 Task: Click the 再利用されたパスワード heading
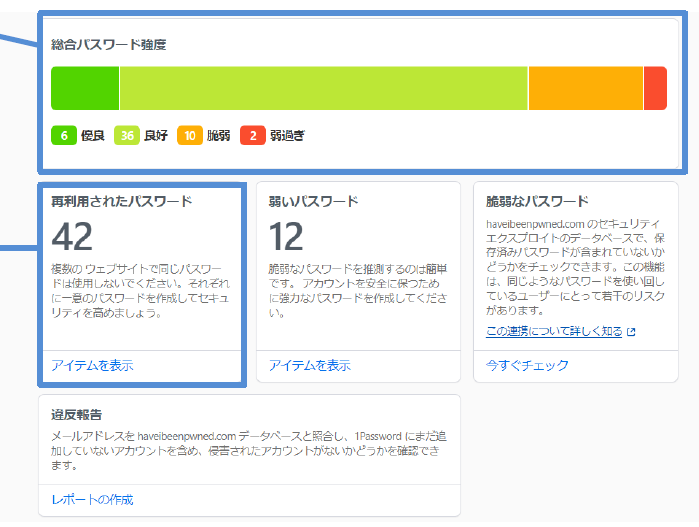pos(122,202)
